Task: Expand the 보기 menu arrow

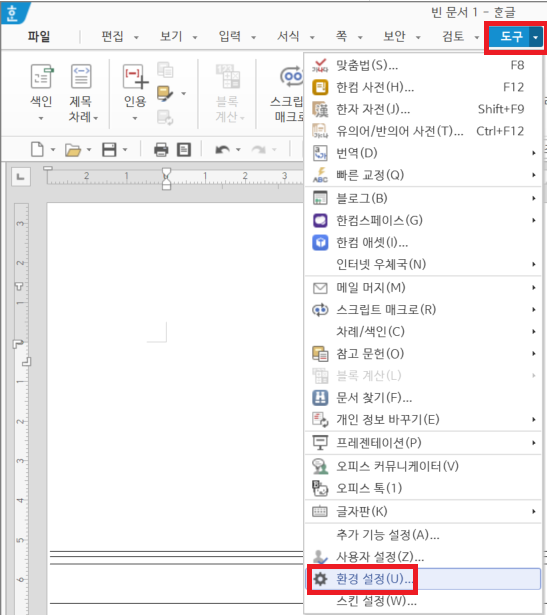Action: (x=195, y=38)
